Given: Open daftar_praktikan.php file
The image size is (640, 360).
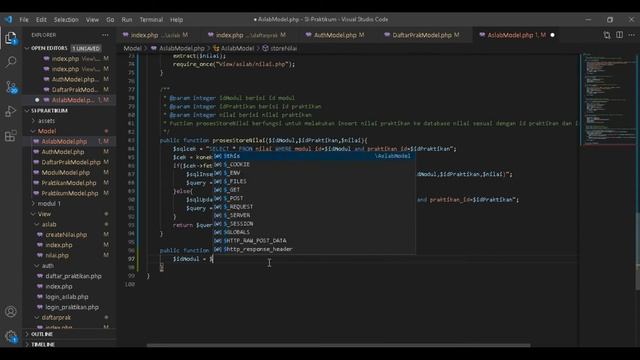Looking at the screenshot, I should pyautogui.click(x=73, y=276).
